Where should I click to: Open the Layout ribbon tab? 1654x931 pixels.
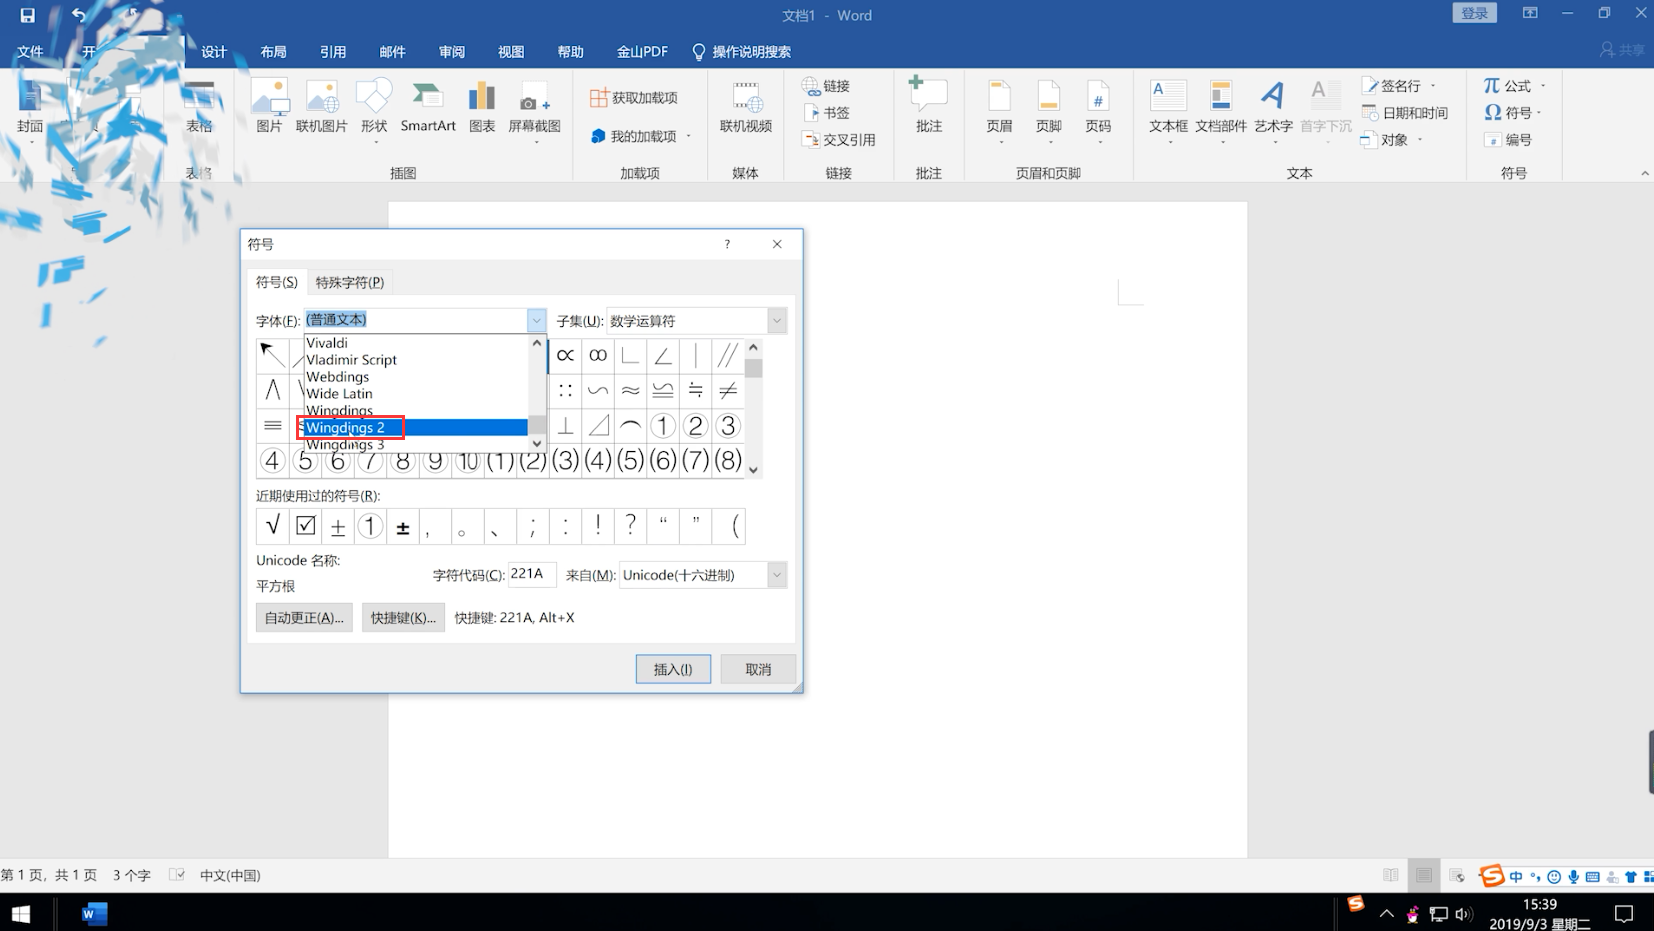coord(273,52)
